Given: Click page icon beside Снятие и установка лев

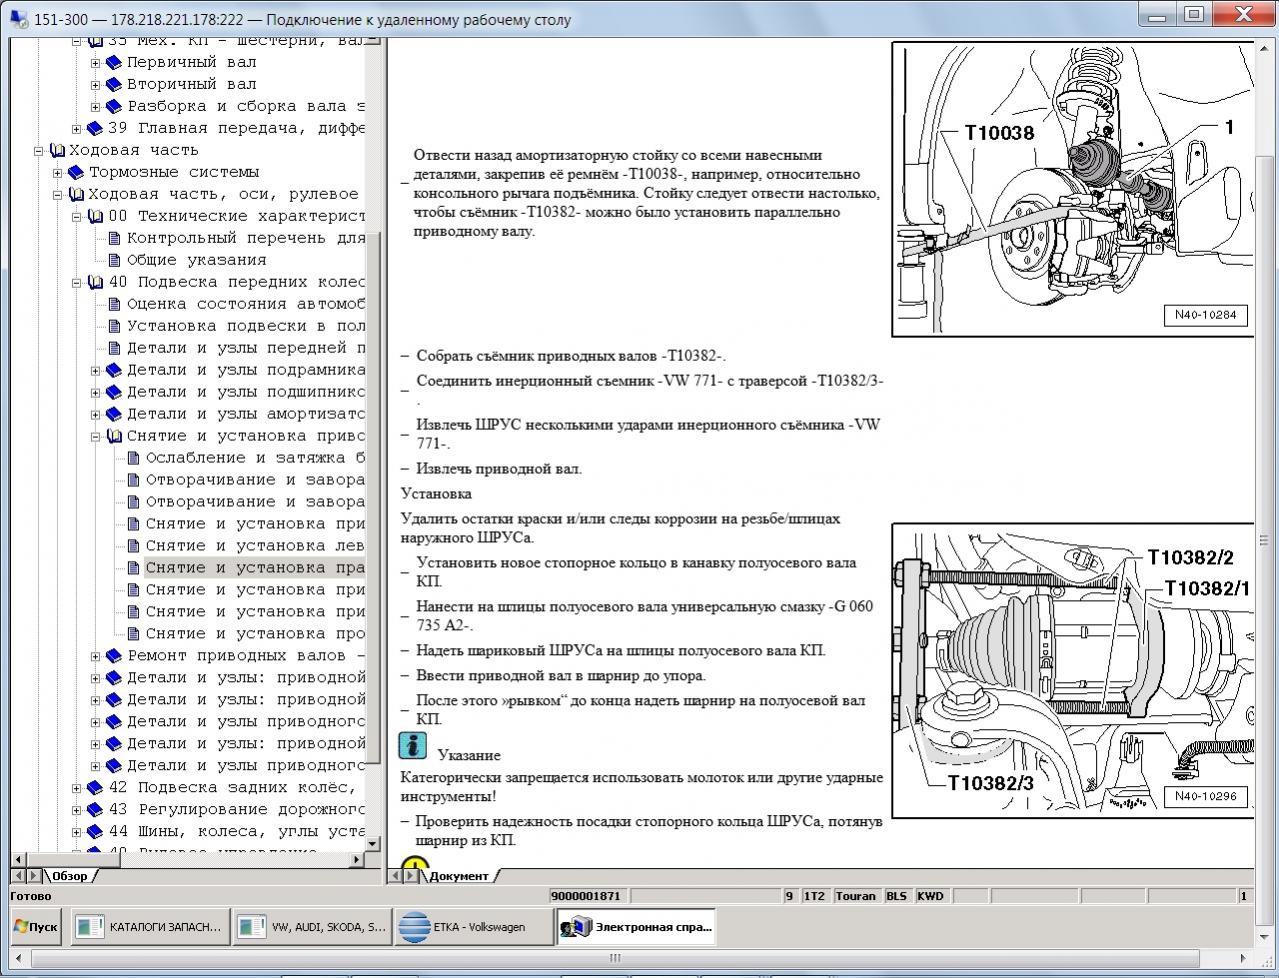Looking at the screenshot, I should pos(133,546).
